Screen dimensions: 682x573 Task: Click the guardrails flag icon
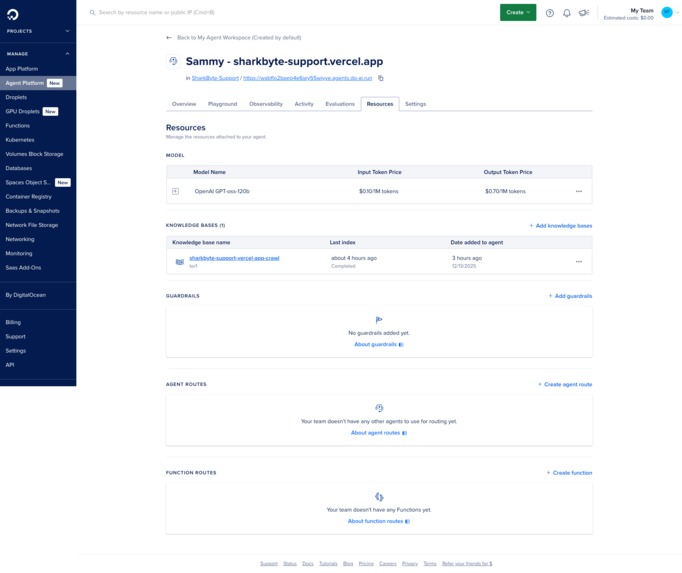point(379,320)
